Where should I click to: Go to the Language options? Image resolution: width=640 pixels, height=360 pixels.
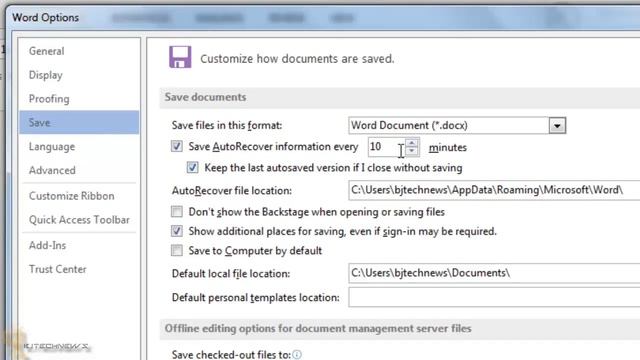pyautogui.click(x=52, y=147)
